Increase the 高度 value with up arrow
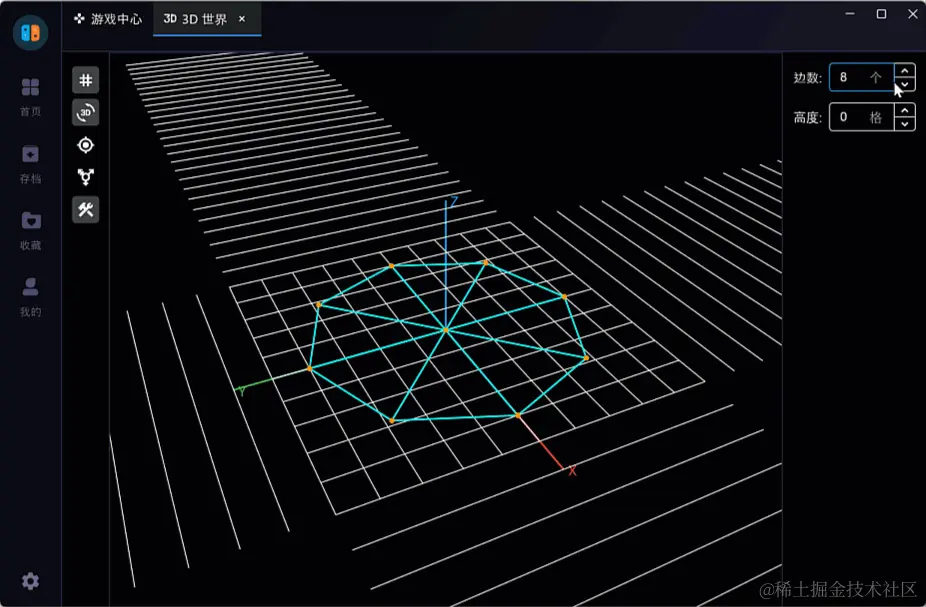Image resolution: width=926 pixels, height=607 pixels. (x=905, y=110)
